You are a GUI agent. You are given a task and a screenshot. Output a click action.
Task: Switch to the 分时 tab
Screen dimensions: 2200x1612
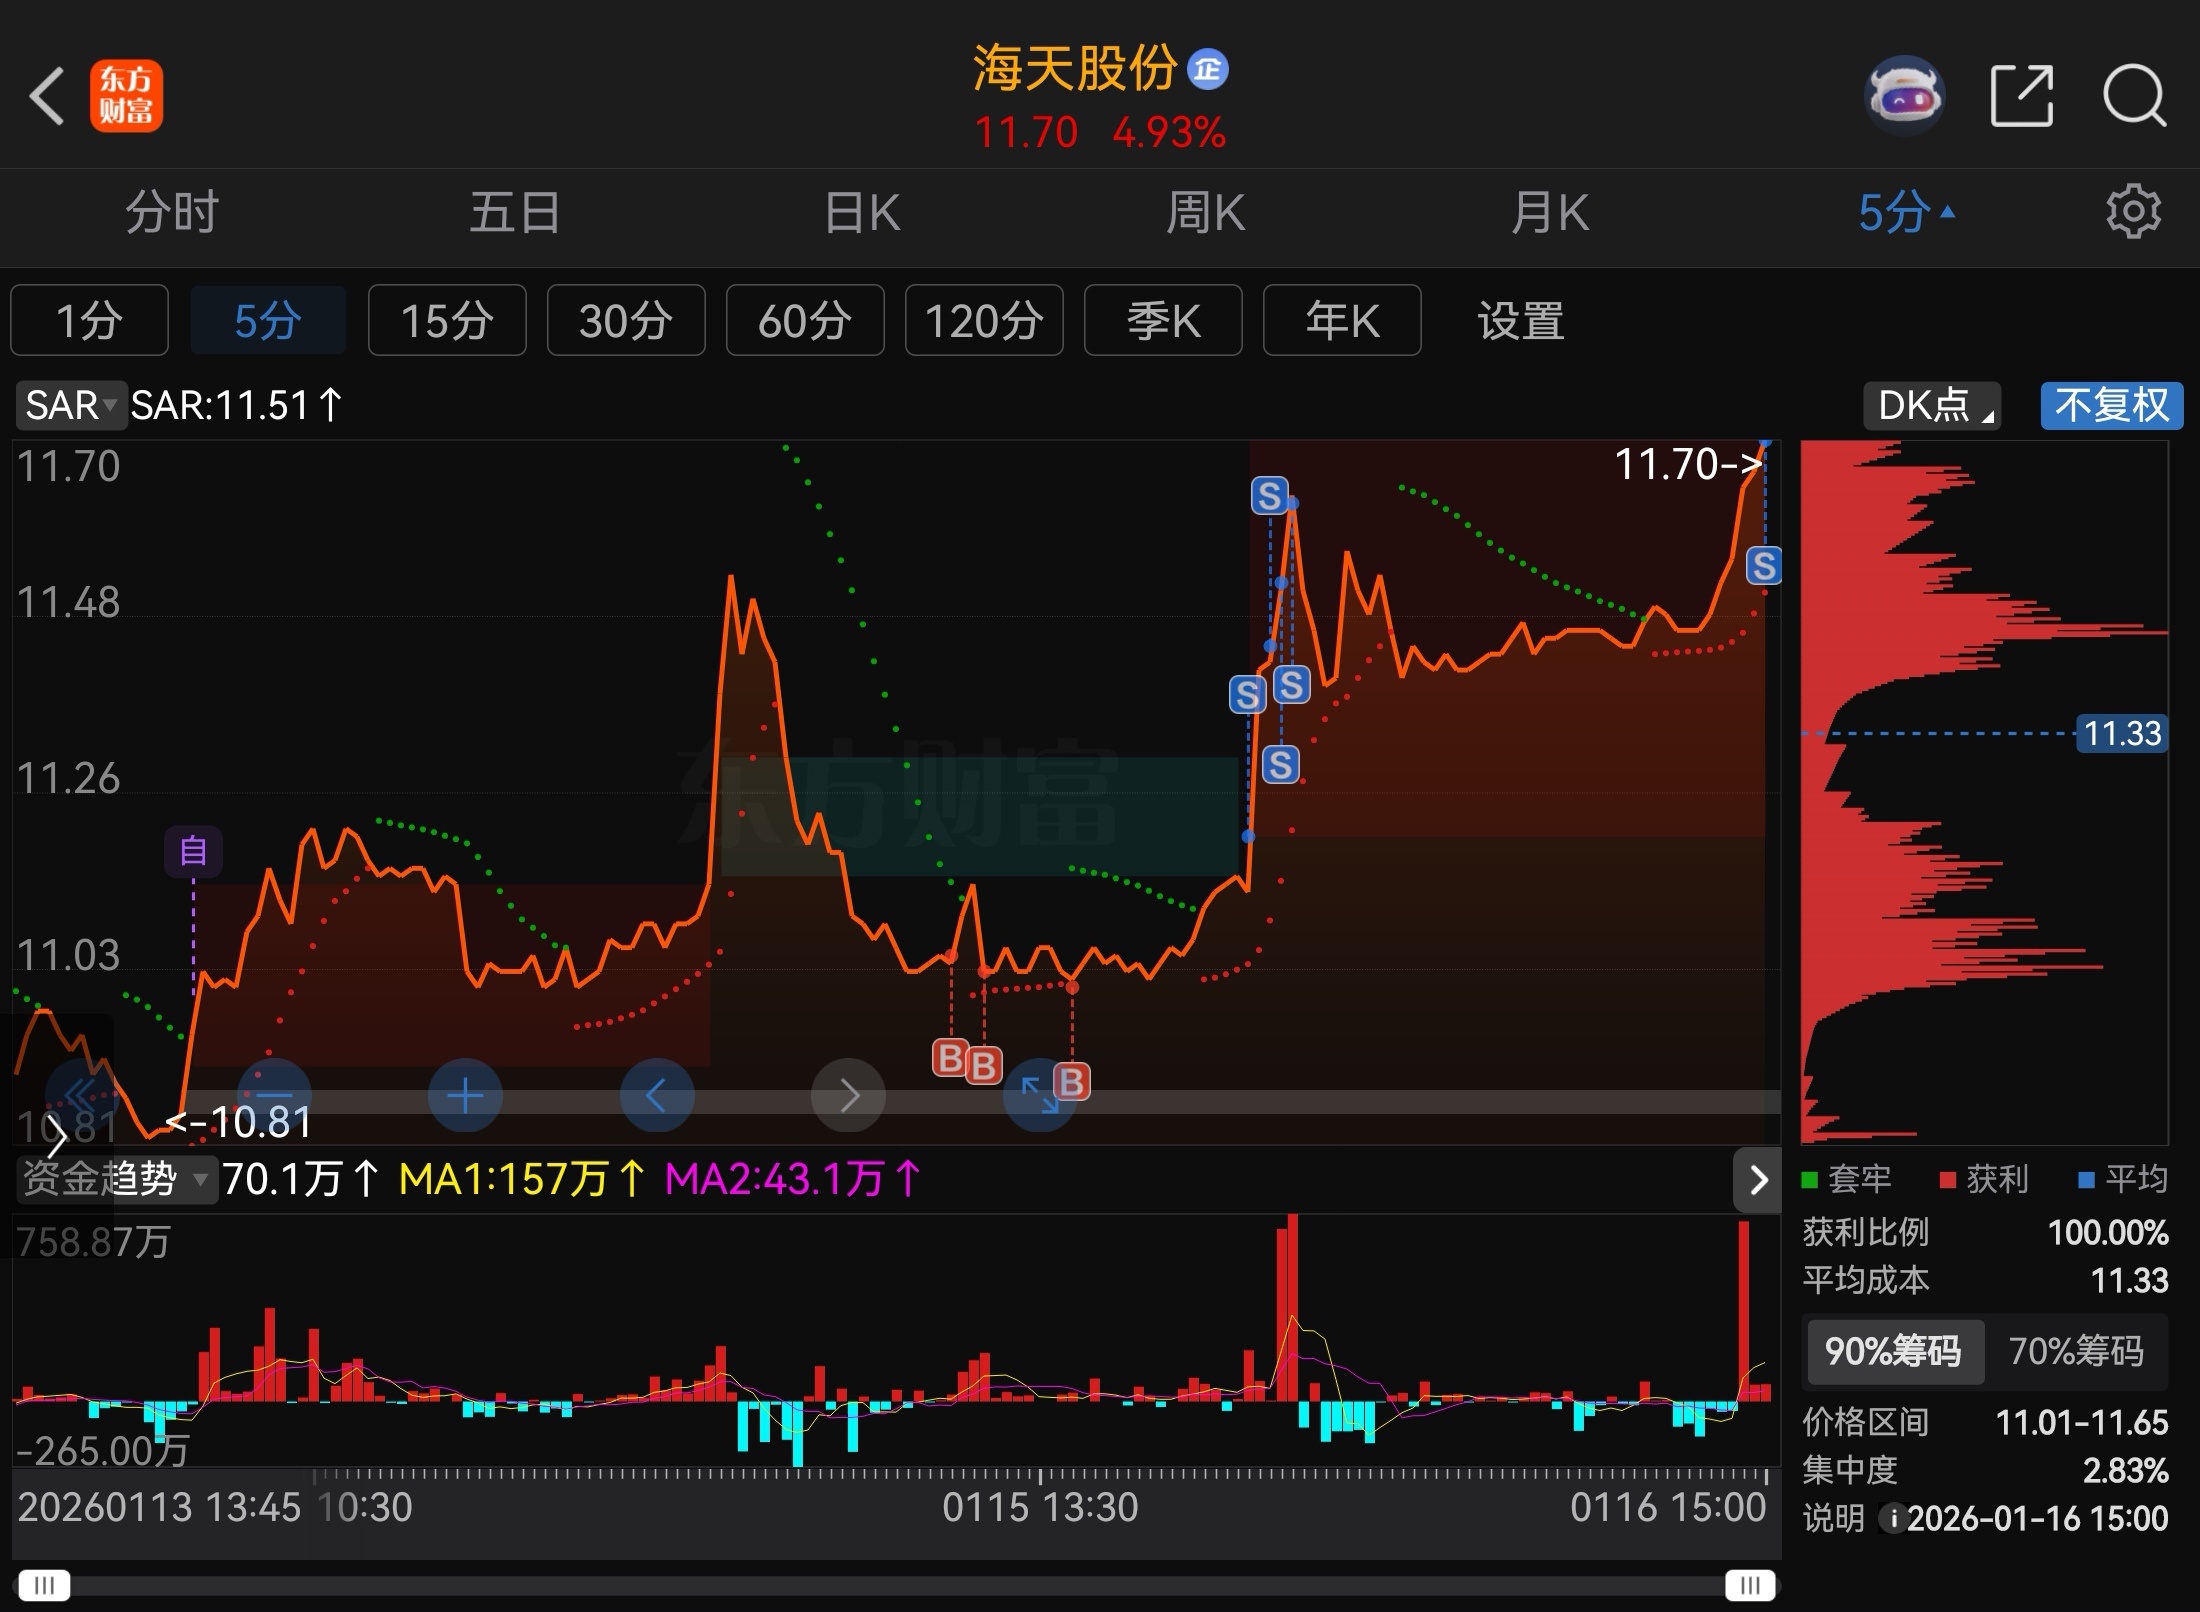[170, 211]
